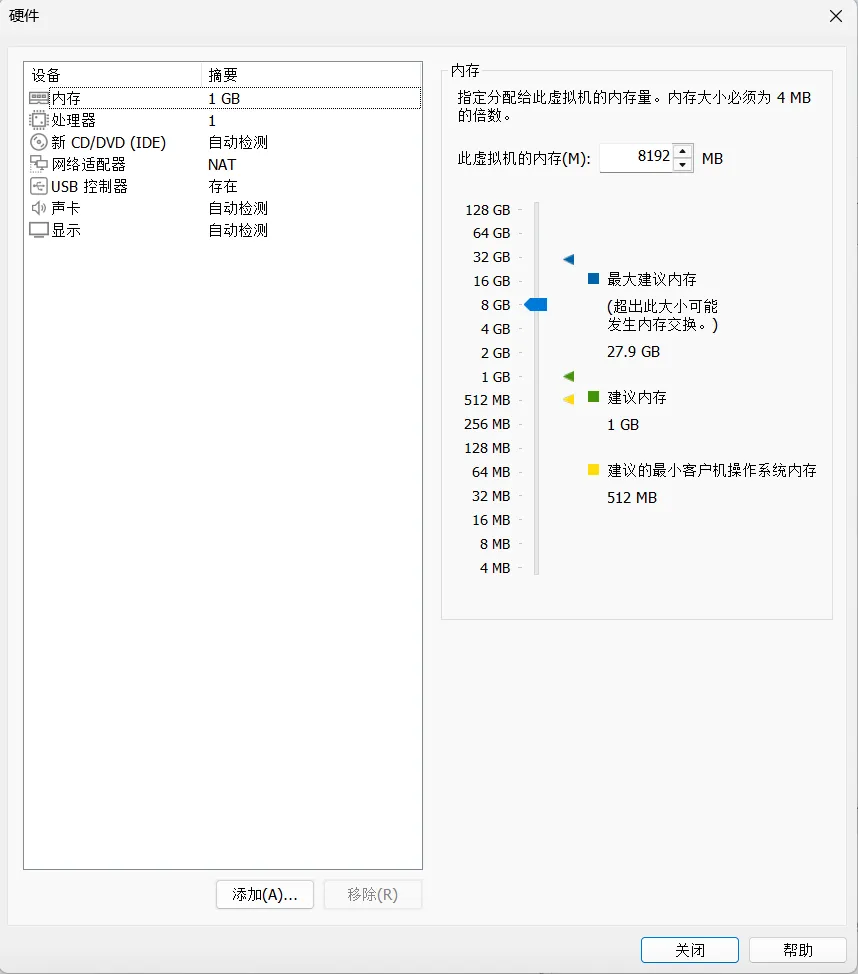Viewport: 858px width, 974px height.
Task: Select 新 CD/DVD (IDE) device row
Action: 222,142
